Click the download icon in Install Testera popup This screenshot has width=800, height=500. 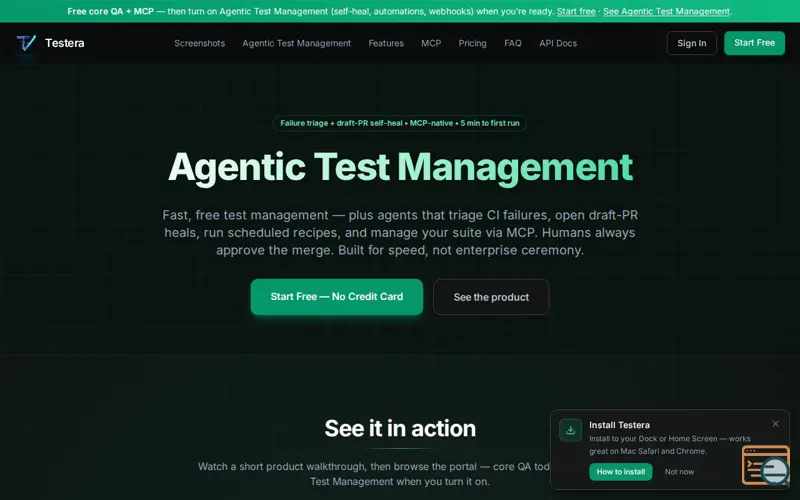point(570,430)
